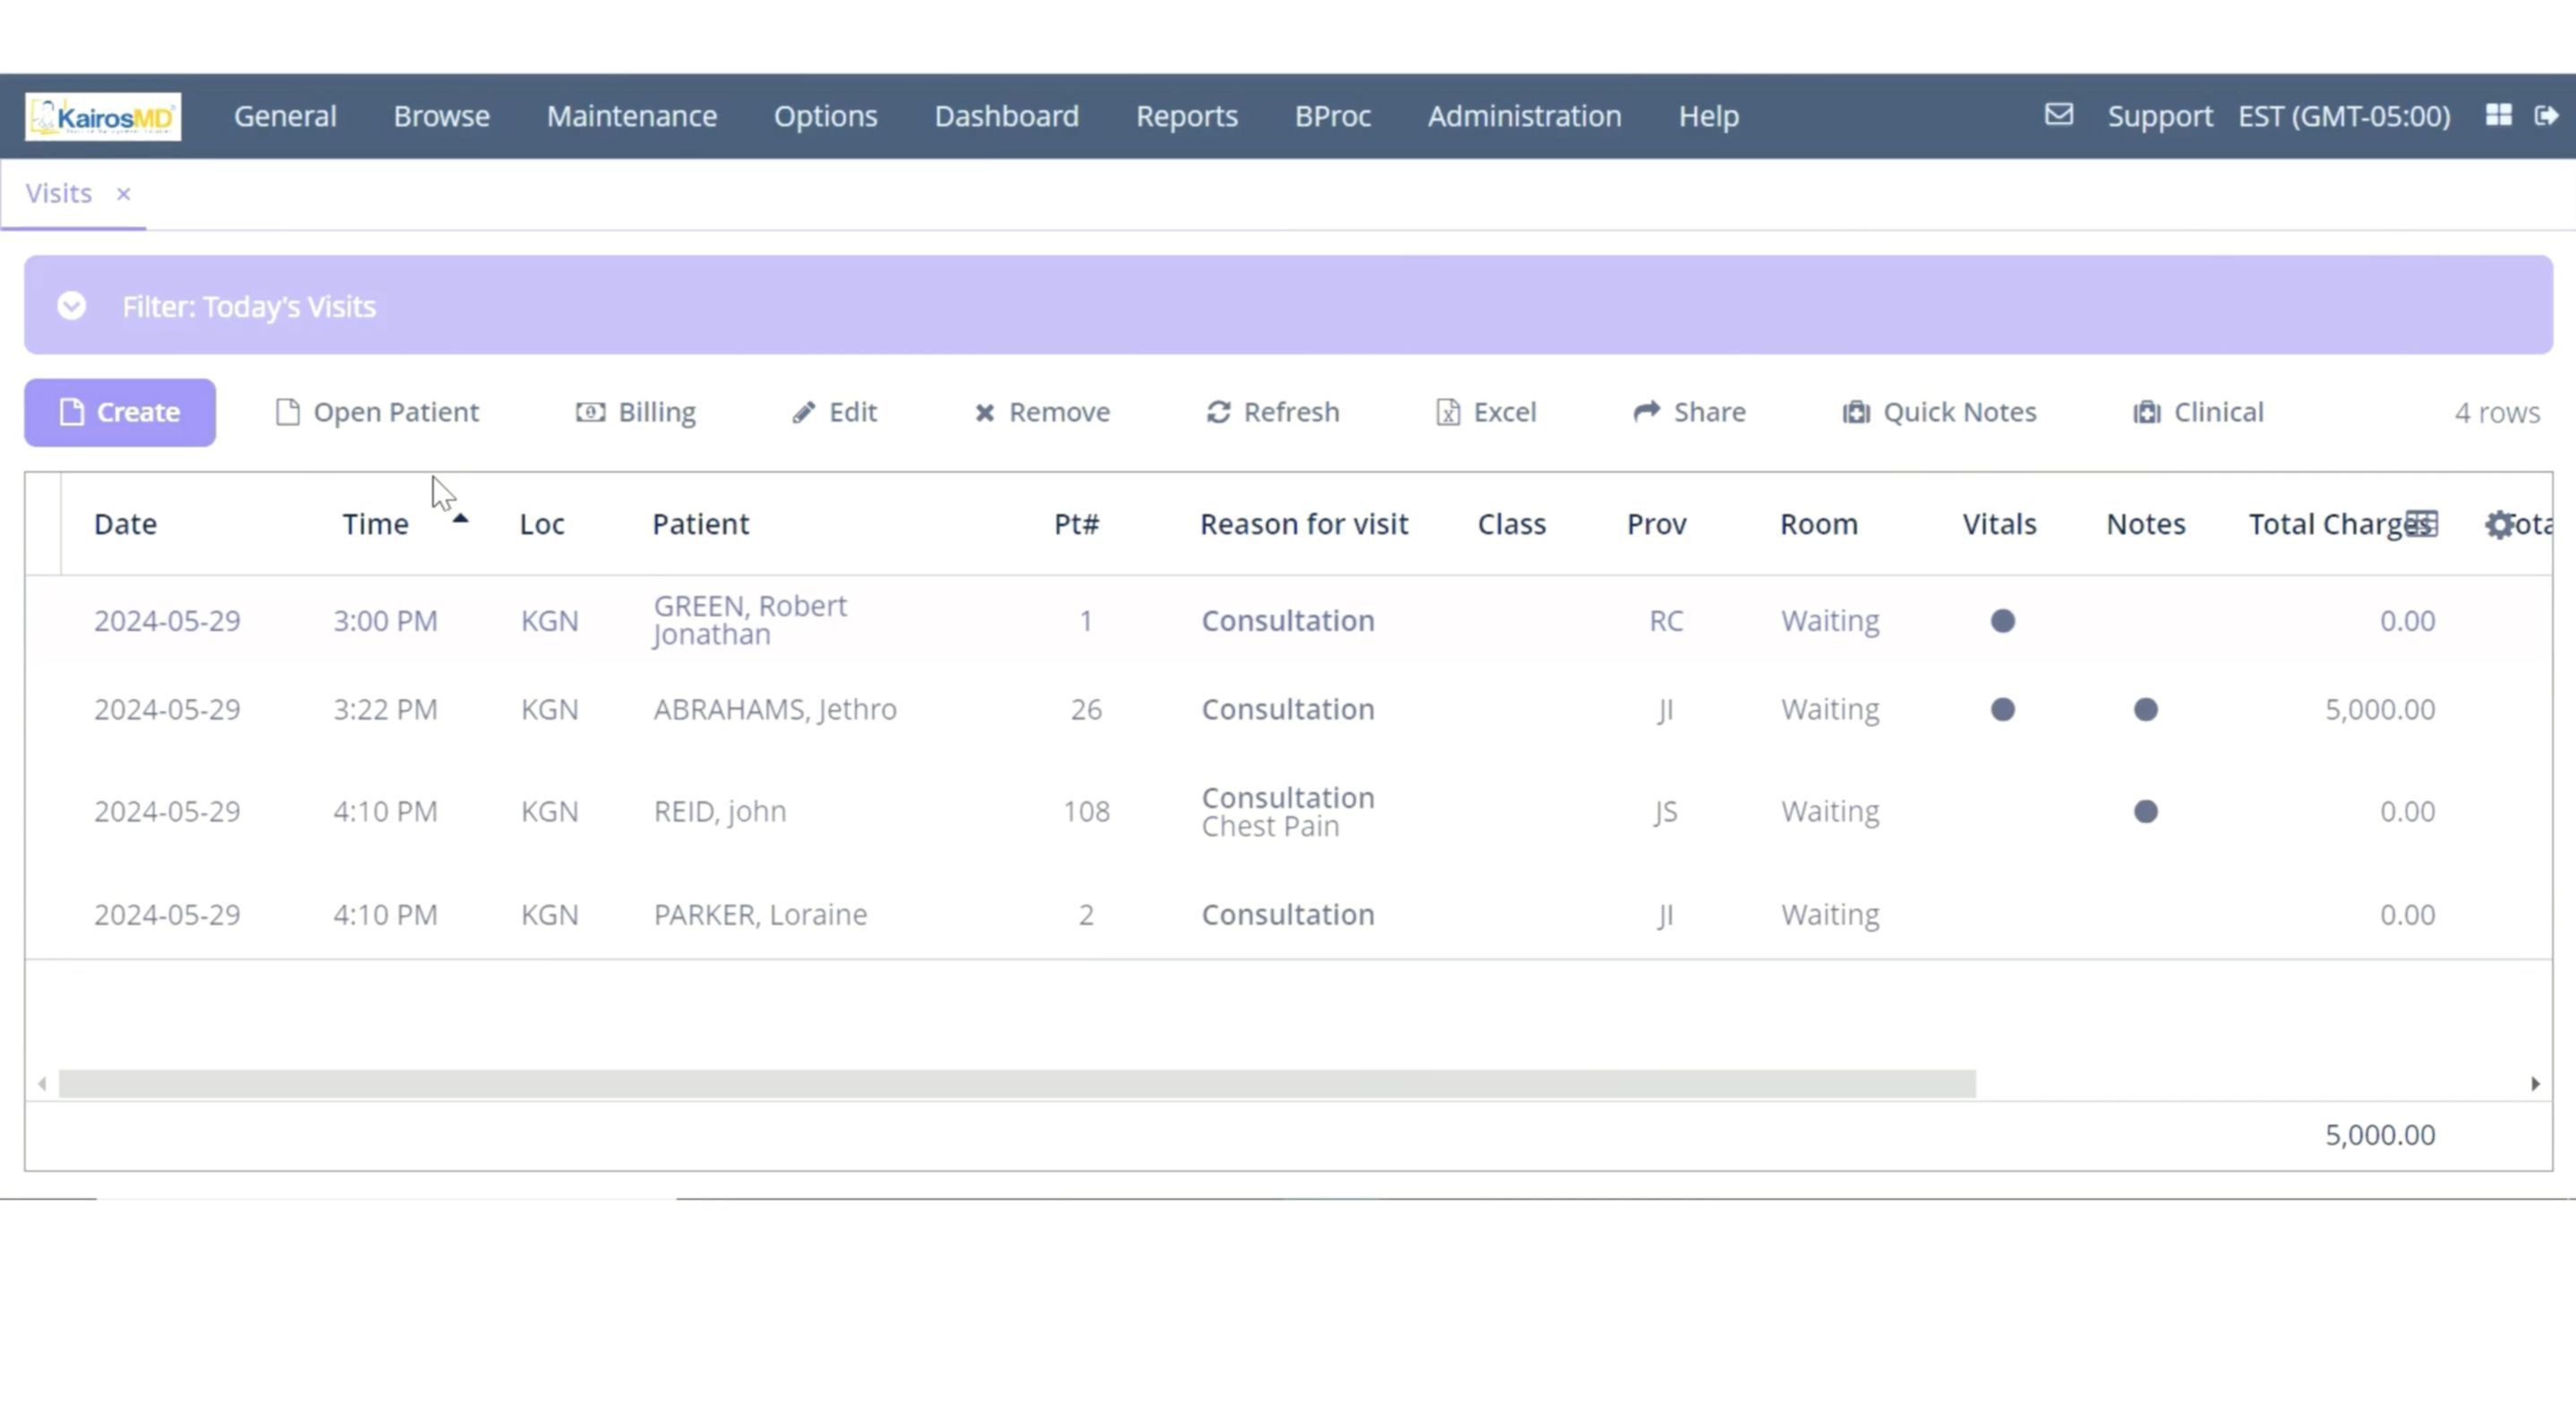This screenshot has height=1403, width=2576.
Task: Click the column chooser grid icon
Action: point(2421,524)
